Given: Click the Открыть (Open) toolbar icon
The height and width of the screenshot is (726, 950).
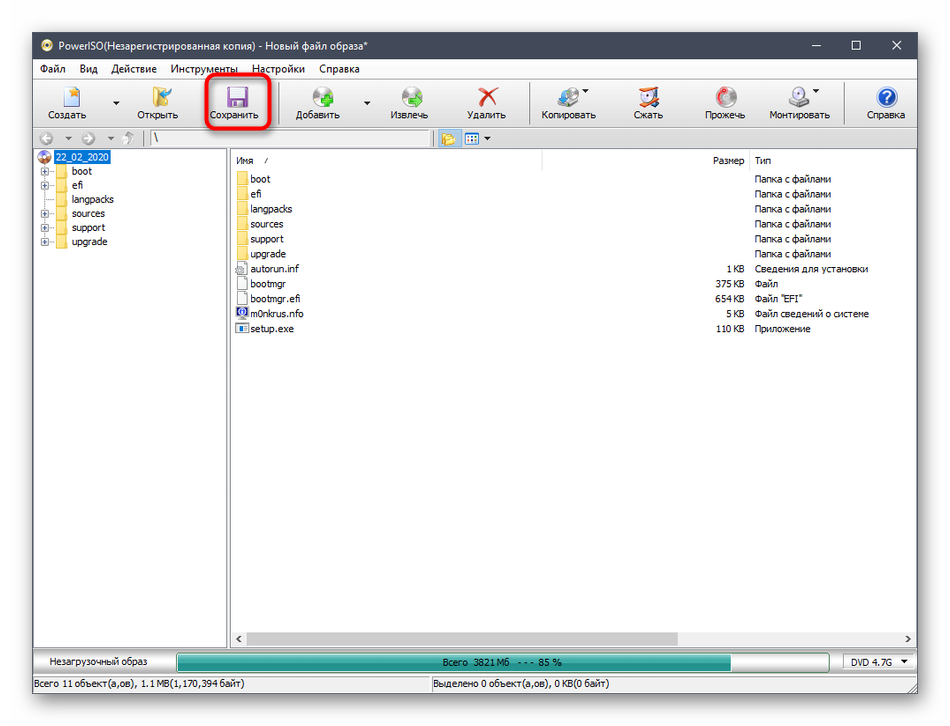Looking at the screenshot, I should pyautogui.click(x=157, y=103).
